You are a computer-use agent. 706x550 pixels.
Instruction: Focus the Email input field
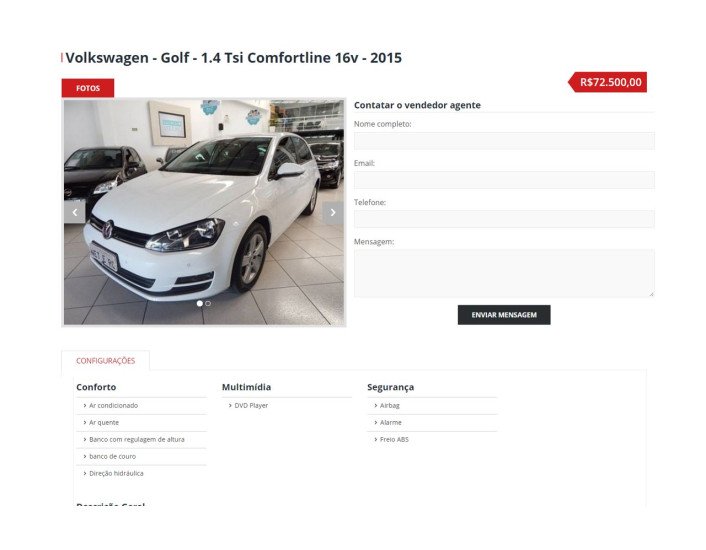[504, 180]
